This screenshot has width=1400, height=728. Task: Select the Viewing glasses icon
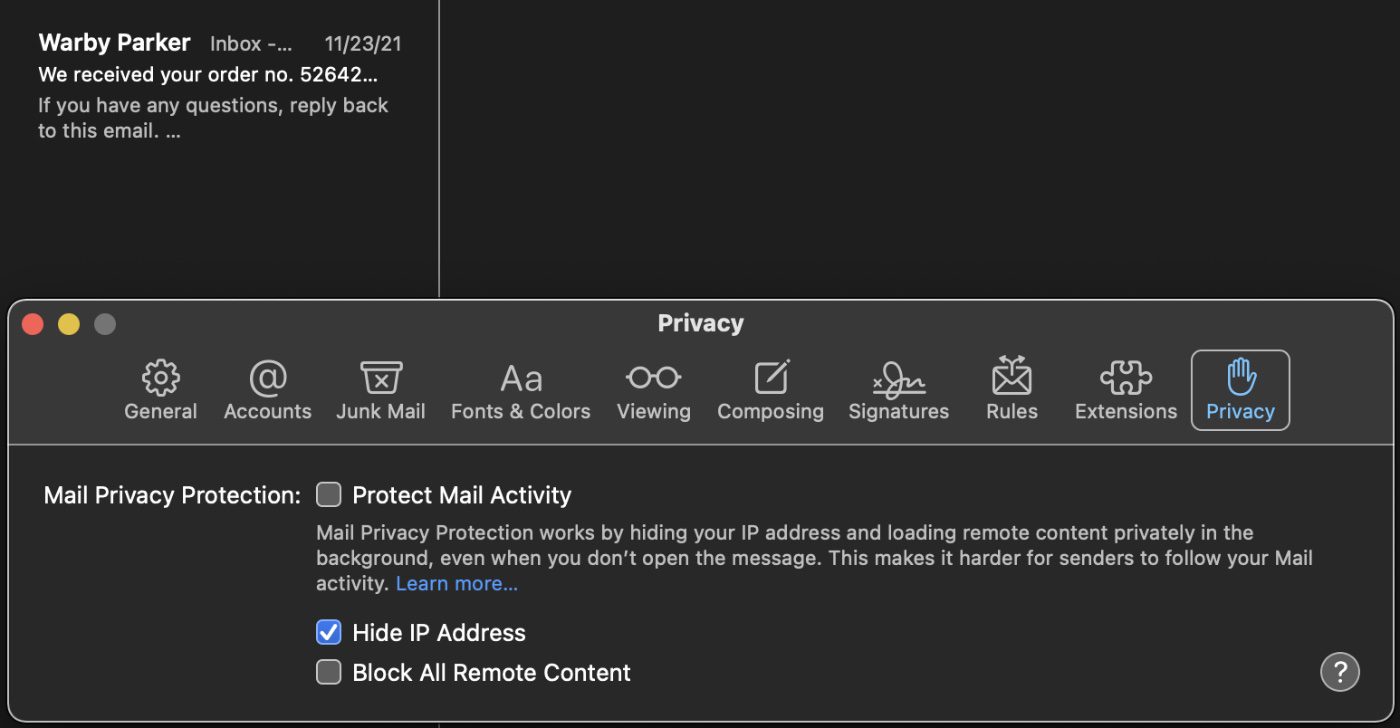[653, 378]
